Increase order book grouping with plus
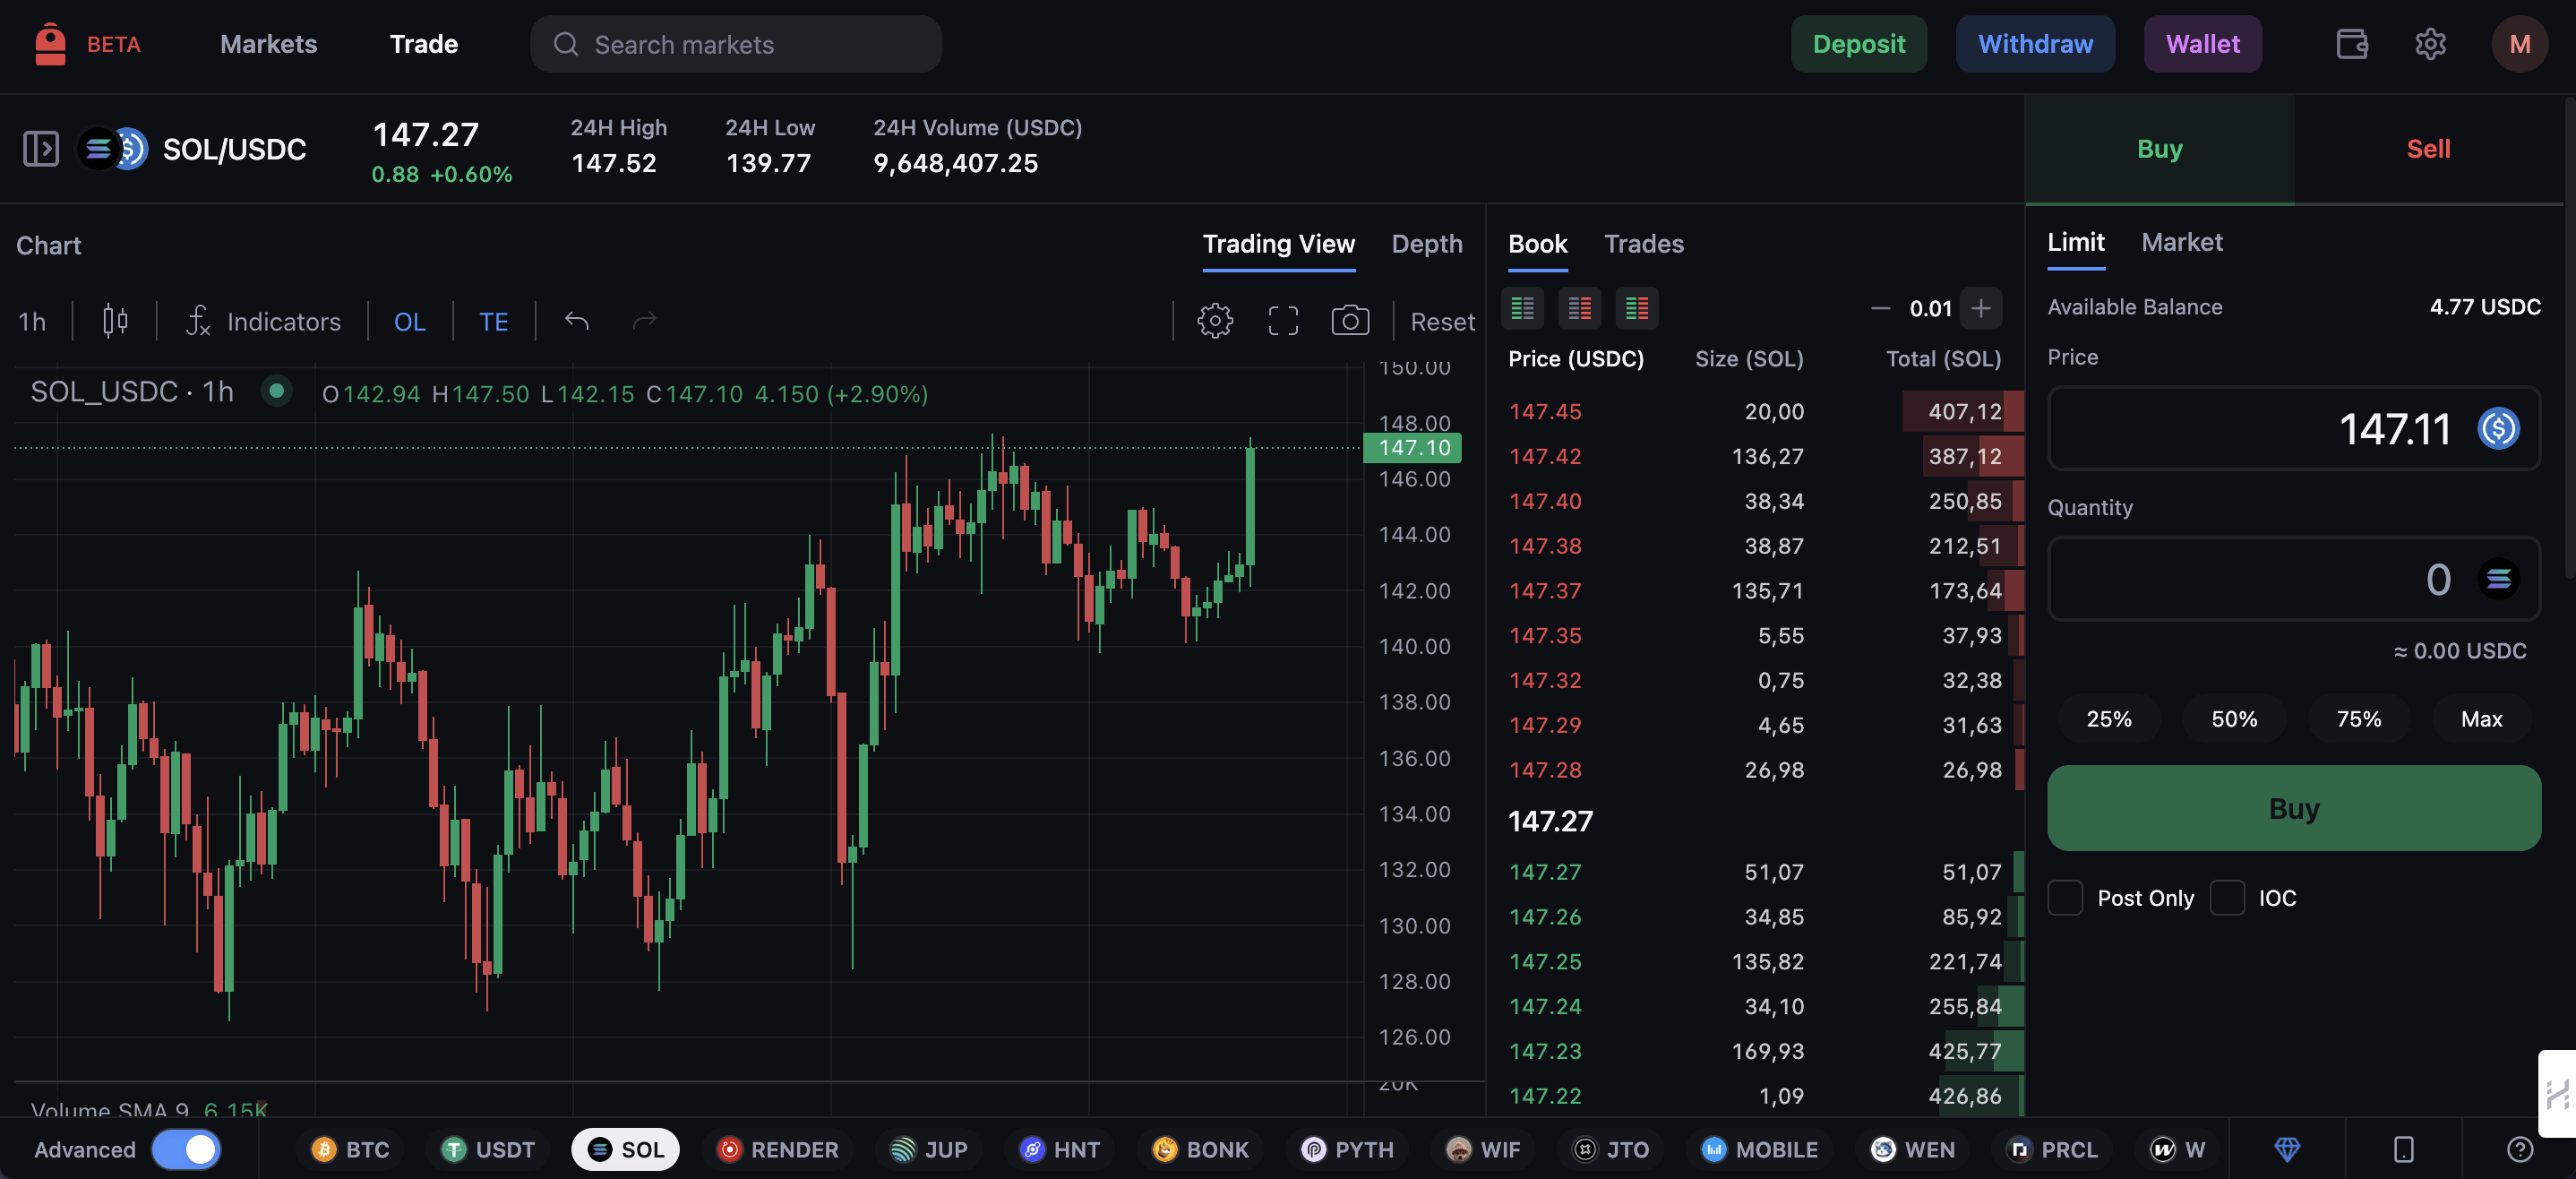2576x1179 pixels. pyautogui.click(x=1981, y=308)
